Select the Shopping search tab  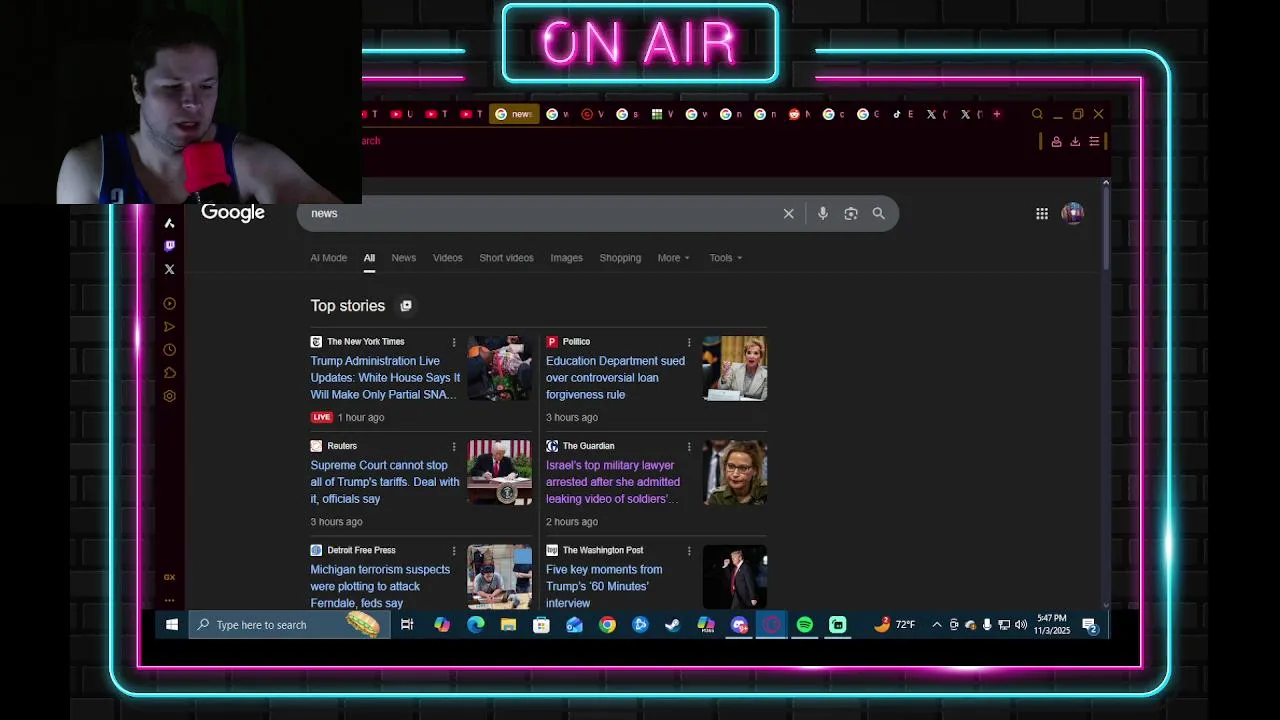click(620, 258)
